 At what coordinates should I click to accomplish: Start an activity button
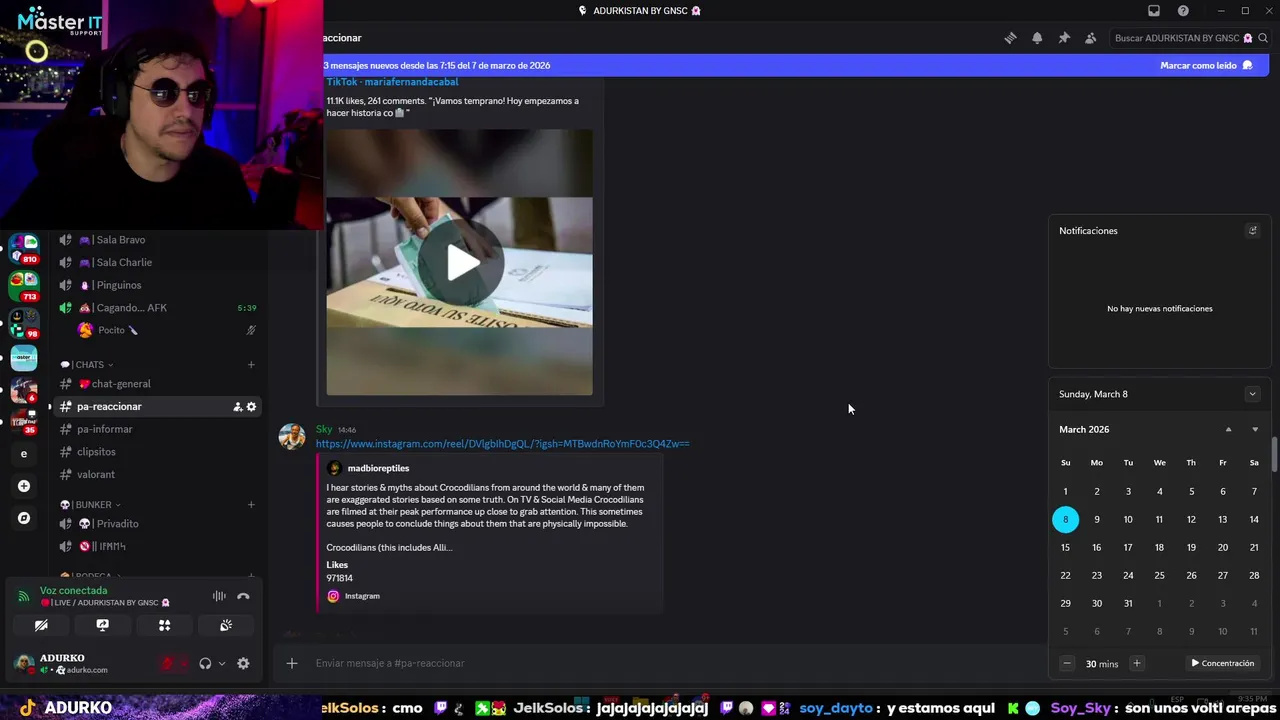pos(164,625)
